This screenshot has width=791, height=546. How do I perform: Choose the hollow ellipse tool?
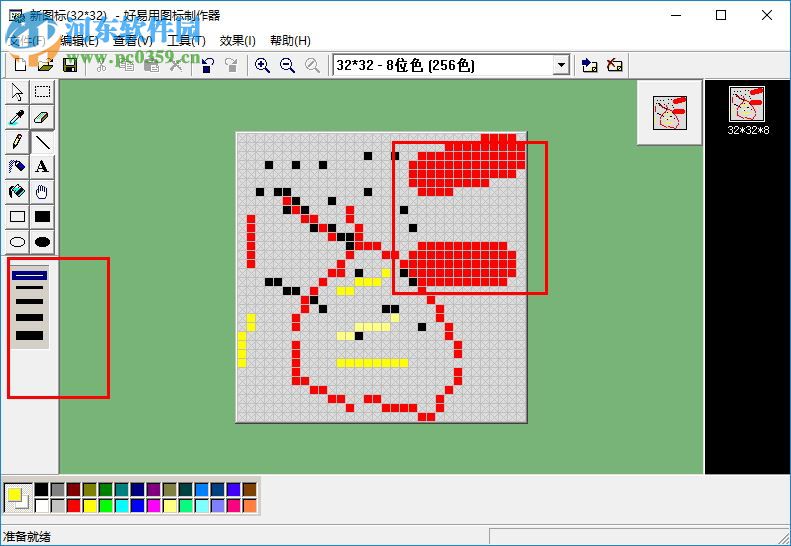tap(17, 242)
